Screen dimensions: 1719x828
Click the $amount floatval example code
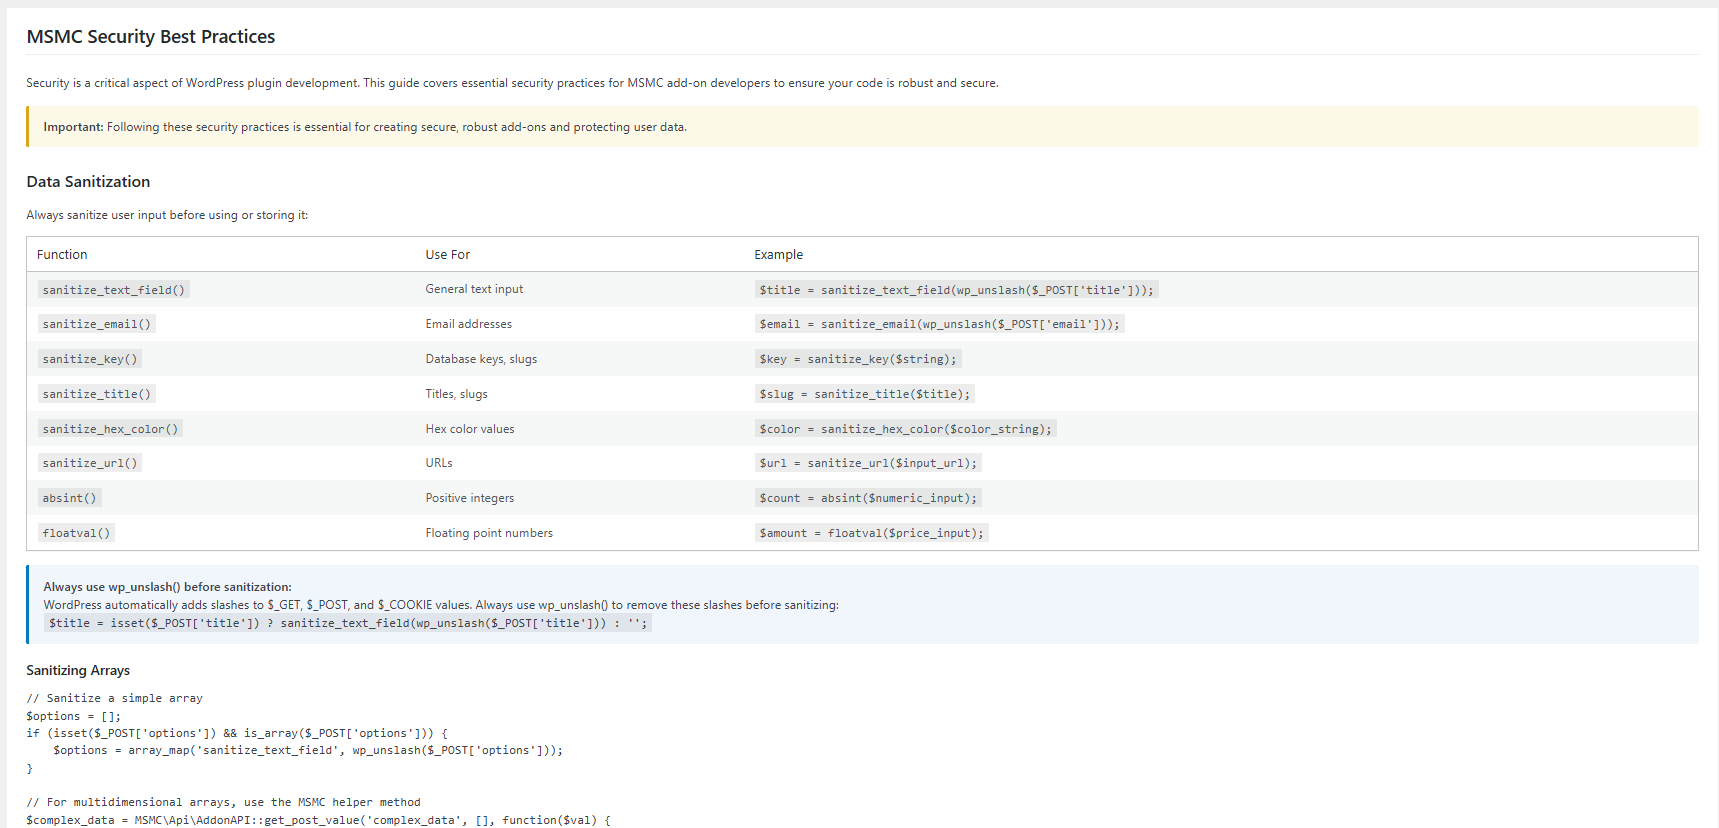coord(871,533)
